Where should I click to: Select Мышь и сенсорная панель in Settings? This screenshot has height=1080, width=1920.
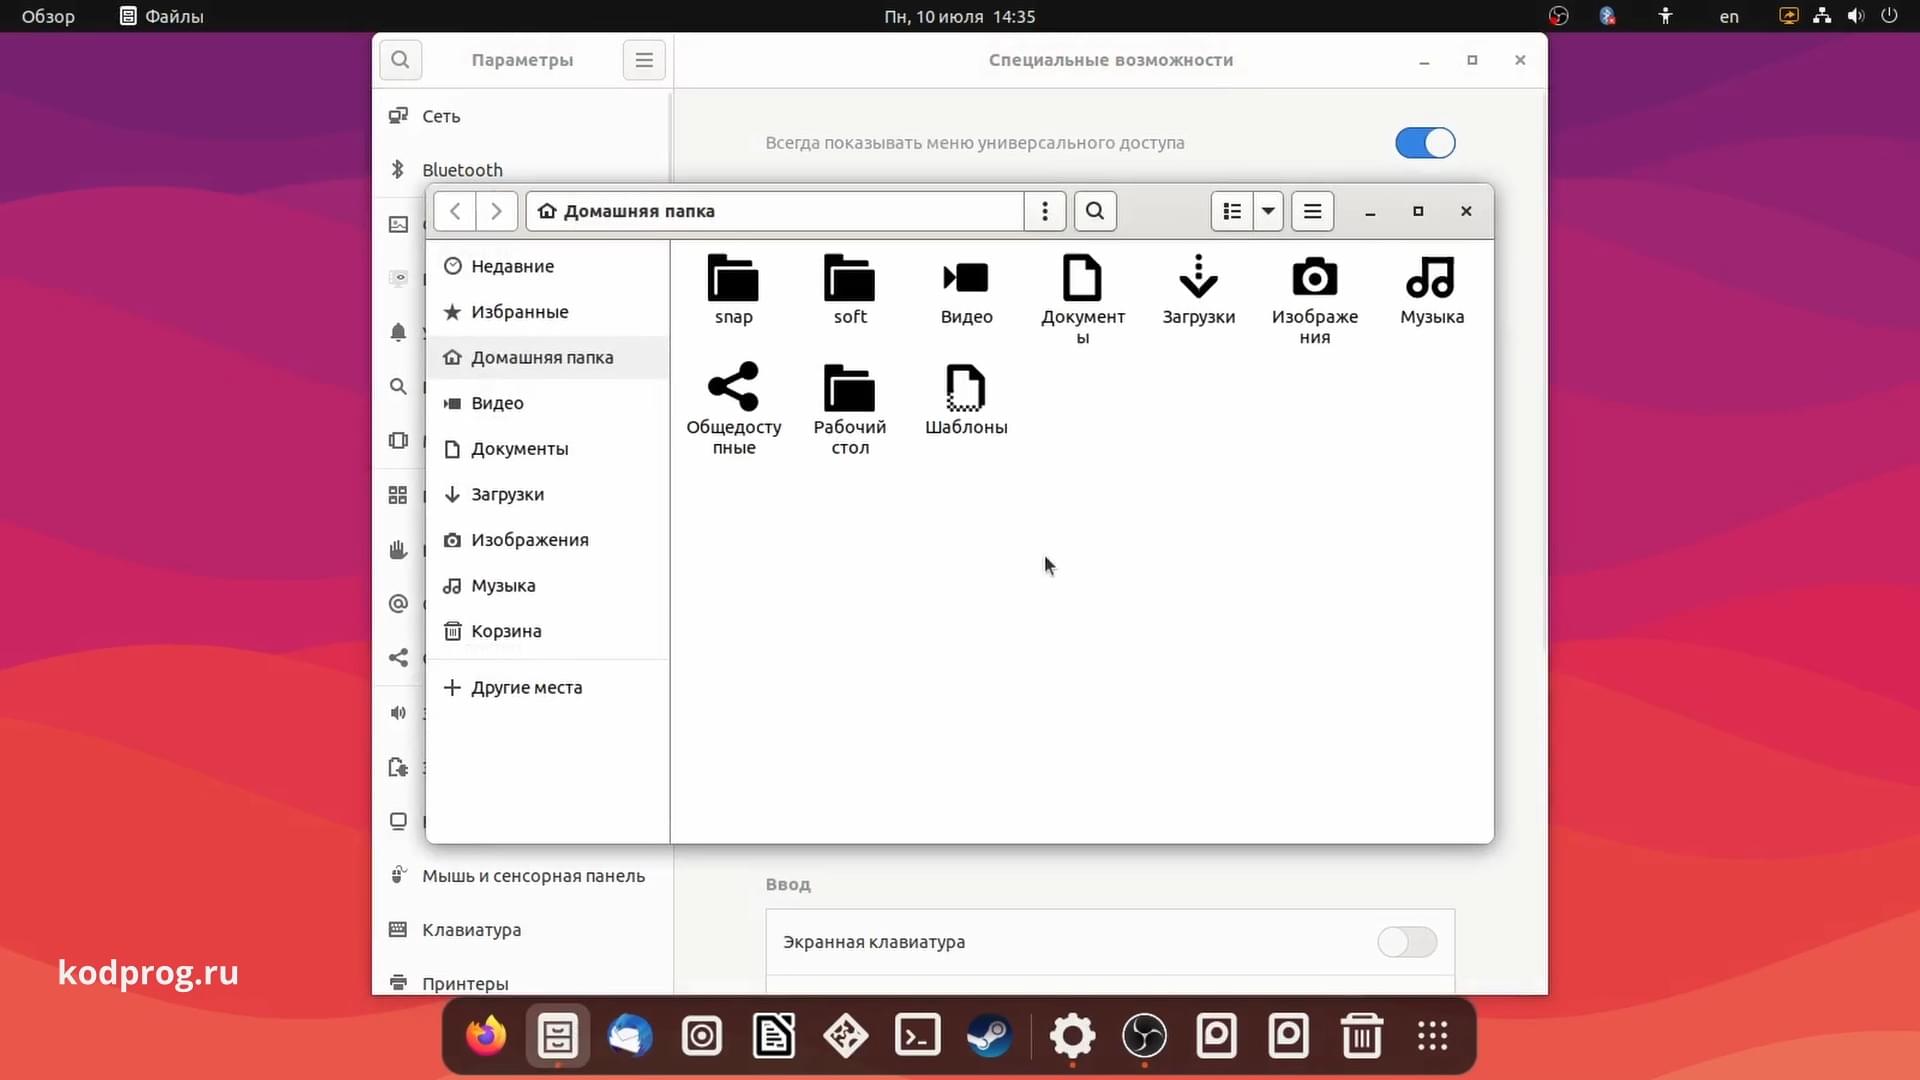click(520, 876)
